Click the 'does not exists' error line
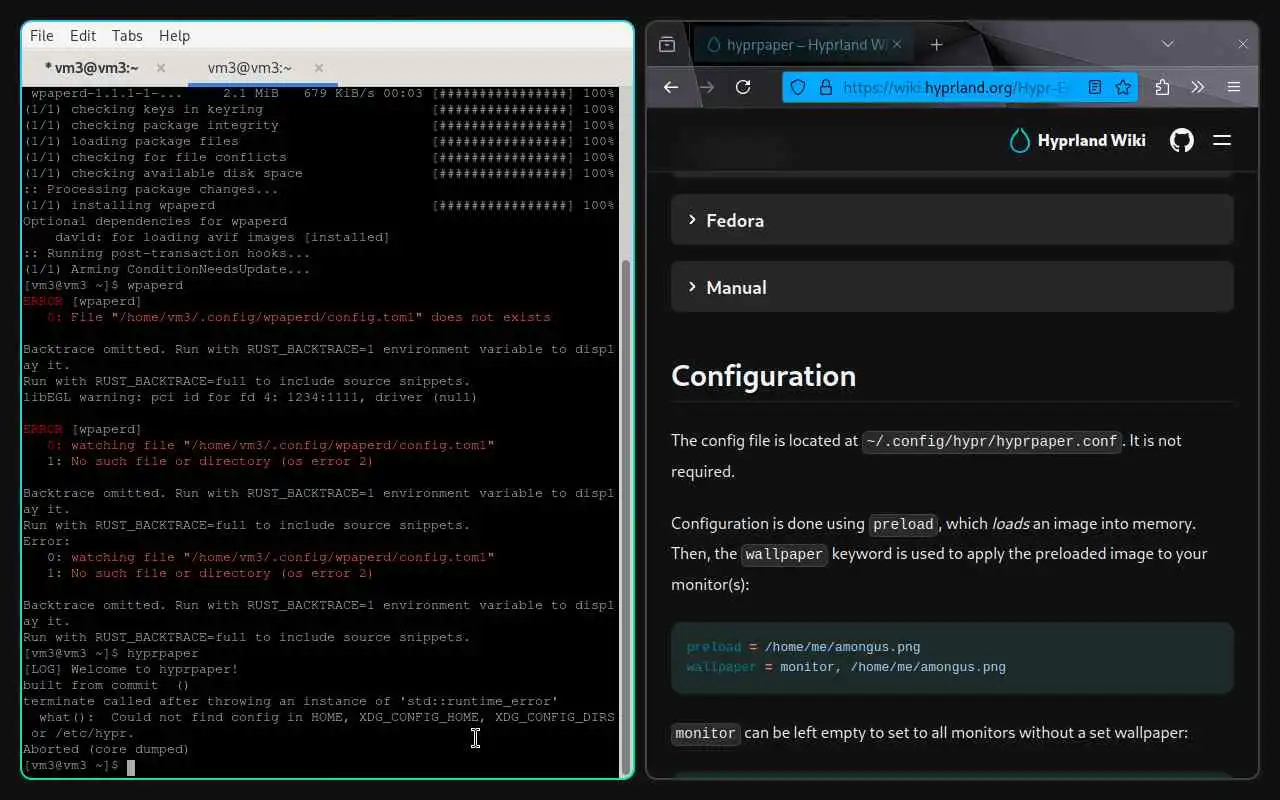The width and height of the screenshot is (1280, 800). [298, 317]
